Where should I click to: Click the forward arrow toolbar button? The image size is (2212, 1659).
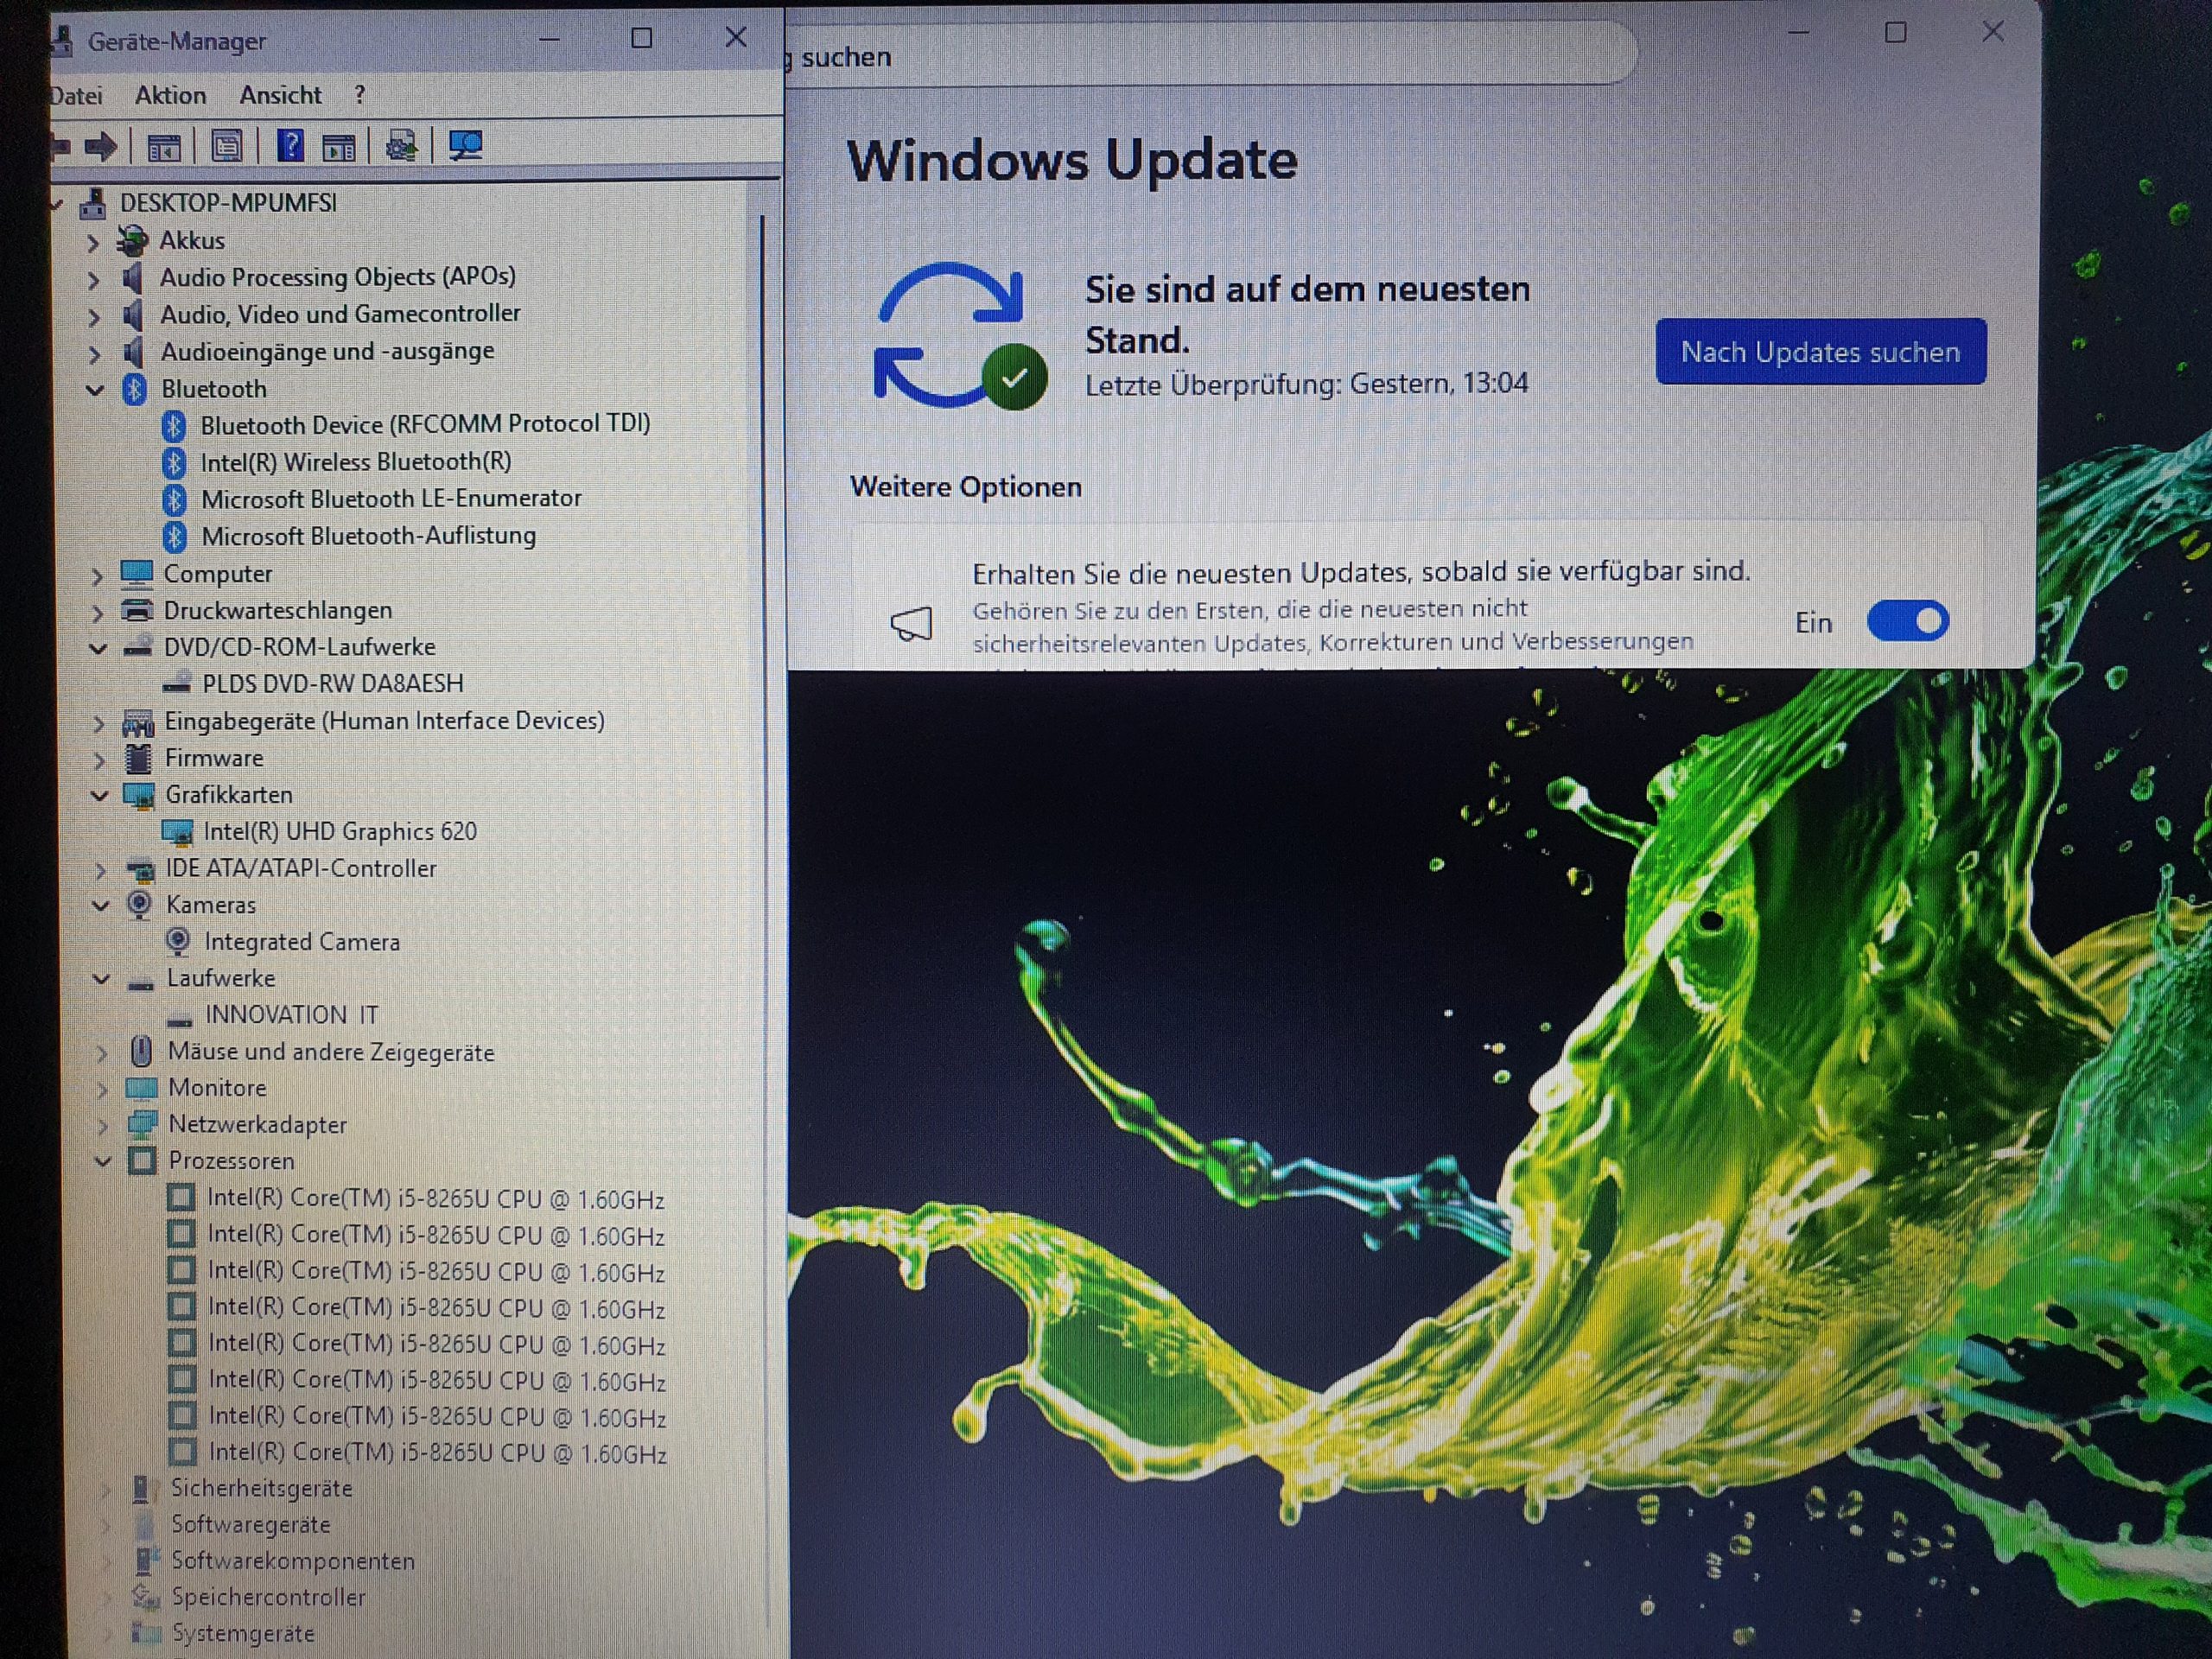[100, 148]
